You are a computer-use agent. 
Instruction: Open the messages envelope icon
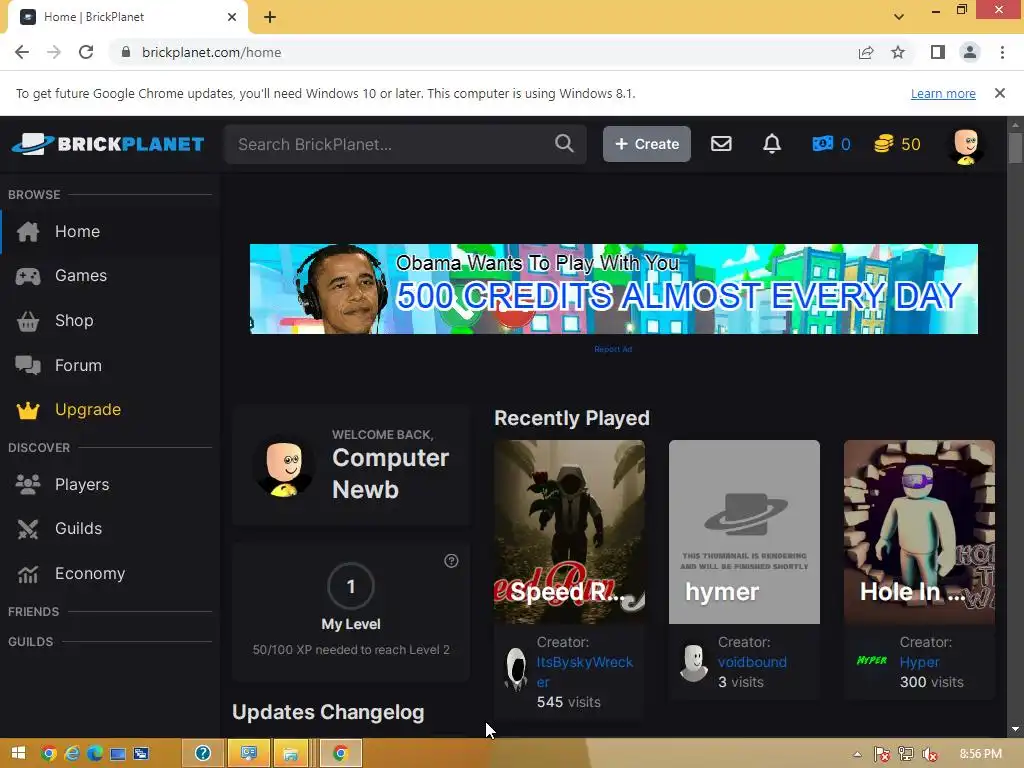(x=721, y=144)
